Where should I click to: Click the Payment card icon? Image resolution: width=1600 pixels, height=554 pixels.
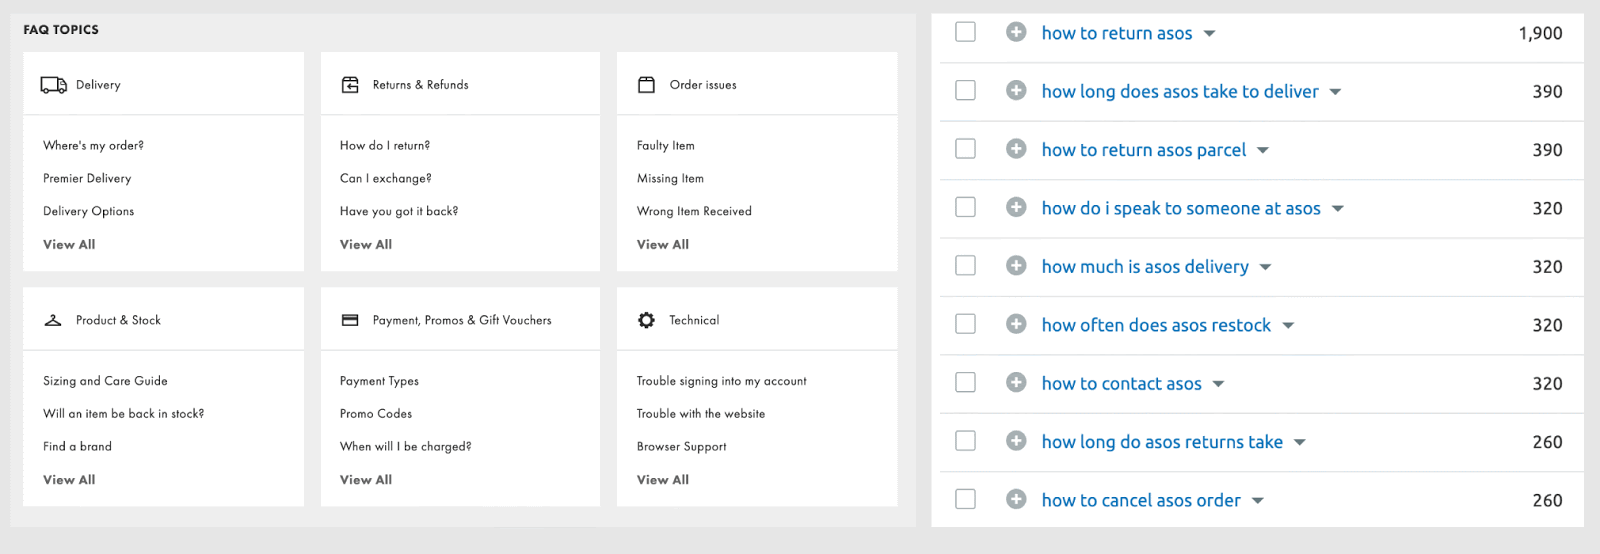click(350, 320)
